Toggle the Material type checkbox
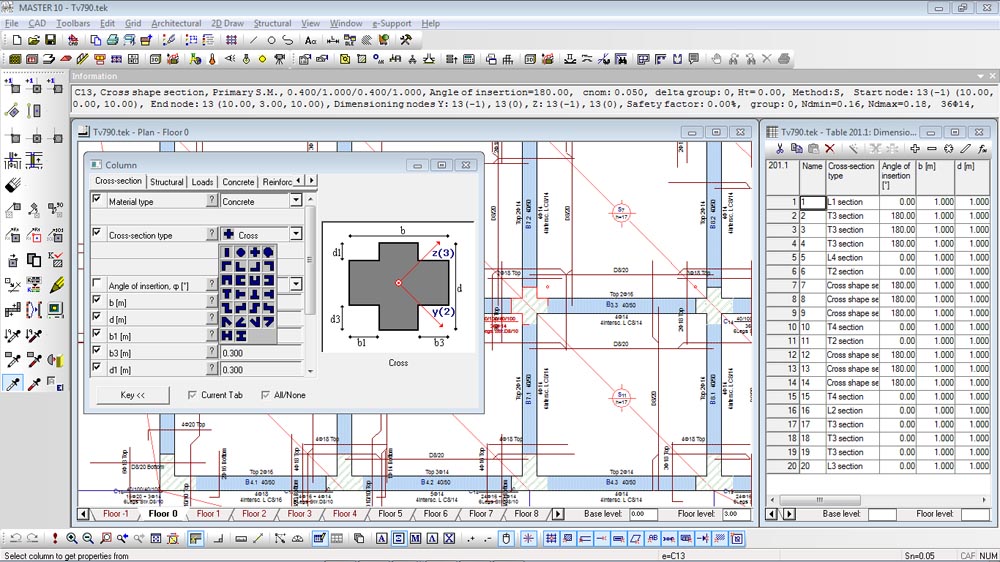The width and height of the screenshot is (1000, 562). click(97, 200)
